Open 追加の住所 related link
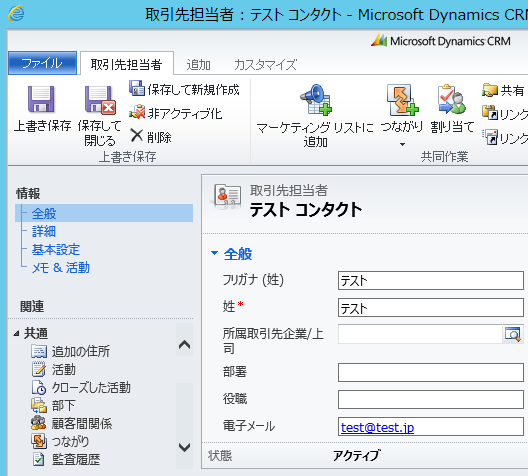This screenshot has height=476, width=528. coord(80,351)
